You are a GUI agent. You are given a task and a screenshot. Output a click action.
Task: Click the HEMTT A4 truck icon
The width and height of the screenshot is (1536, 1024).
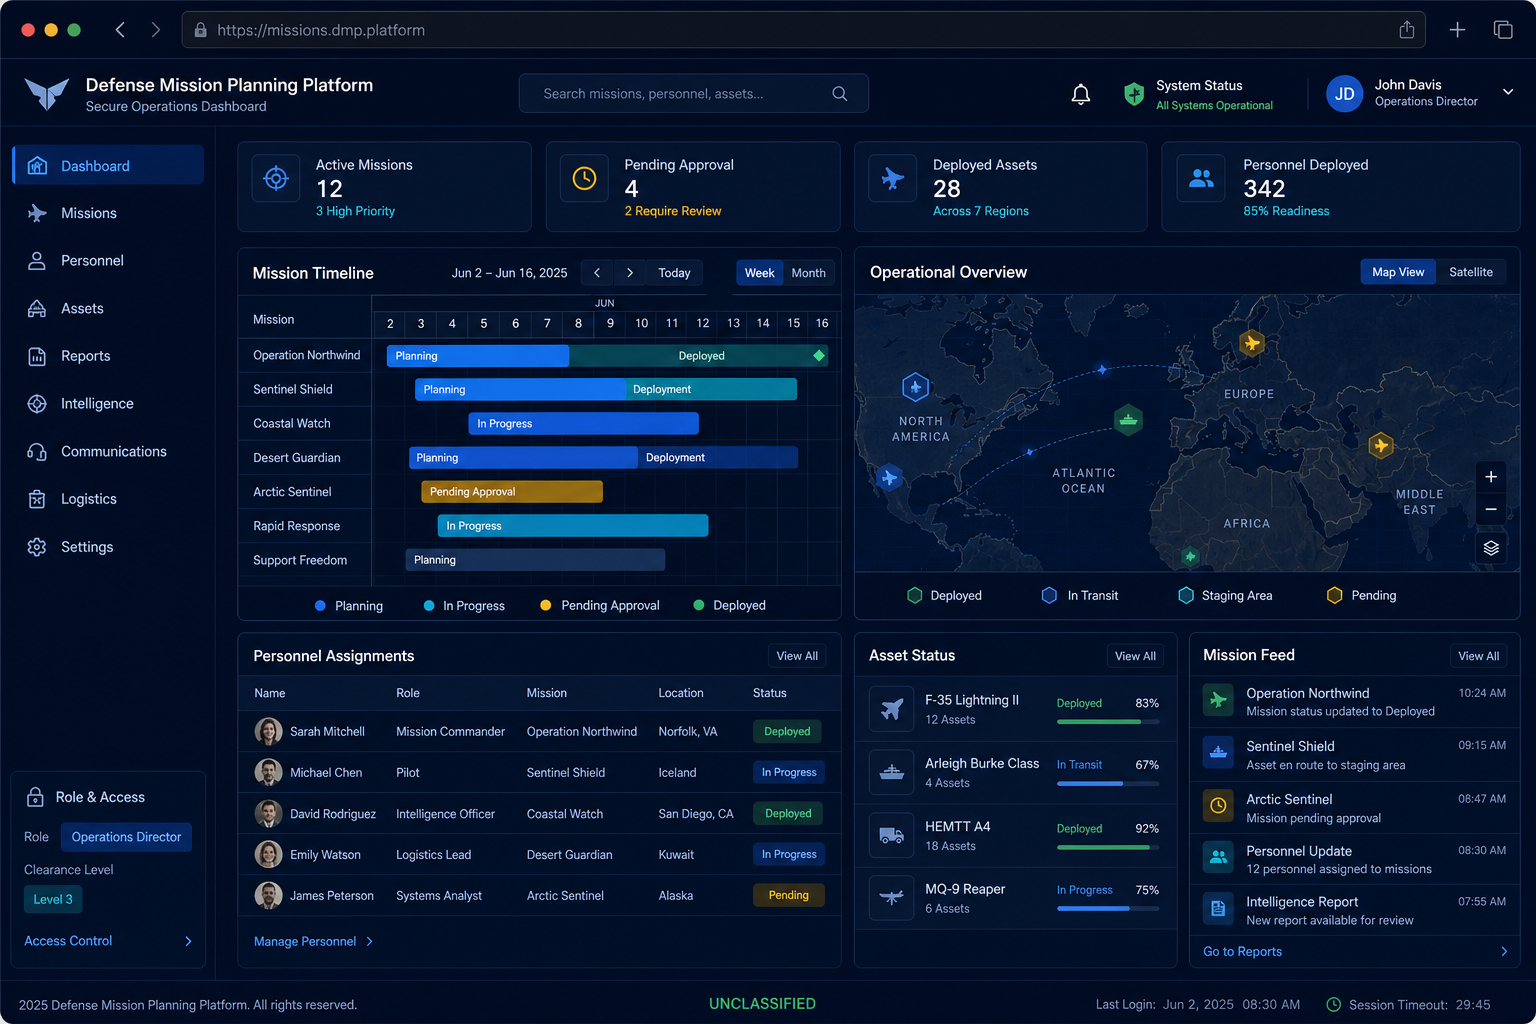tap(892, 835)
